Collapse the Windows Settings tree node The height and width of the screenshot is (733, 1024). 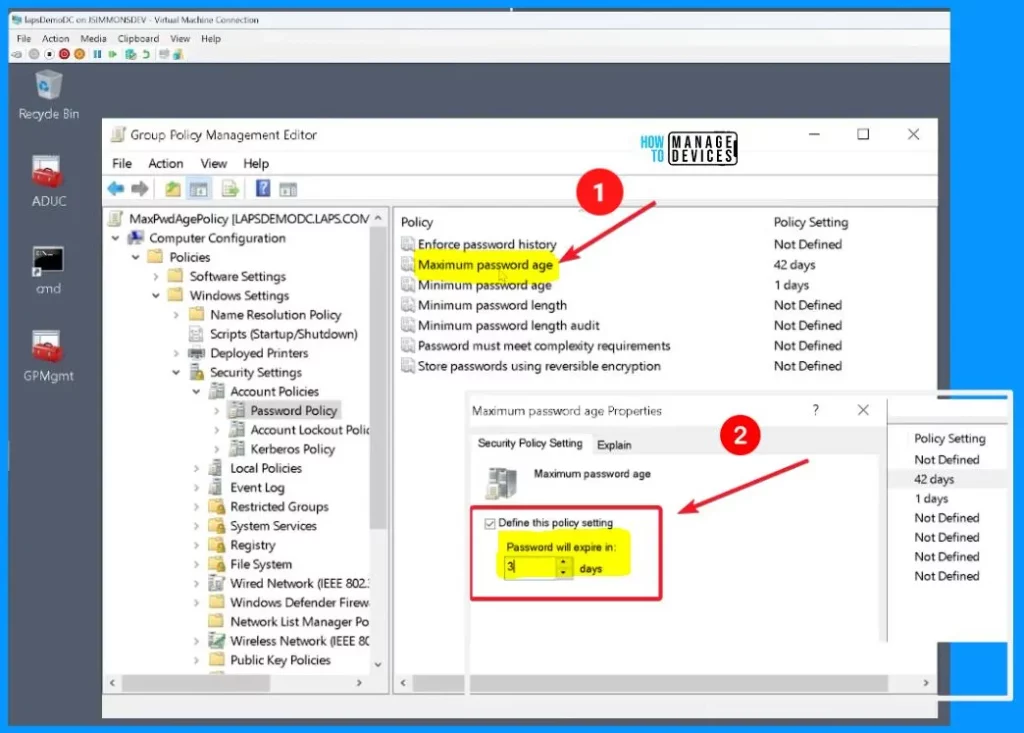pyautogui.click(x=156, y=295)
